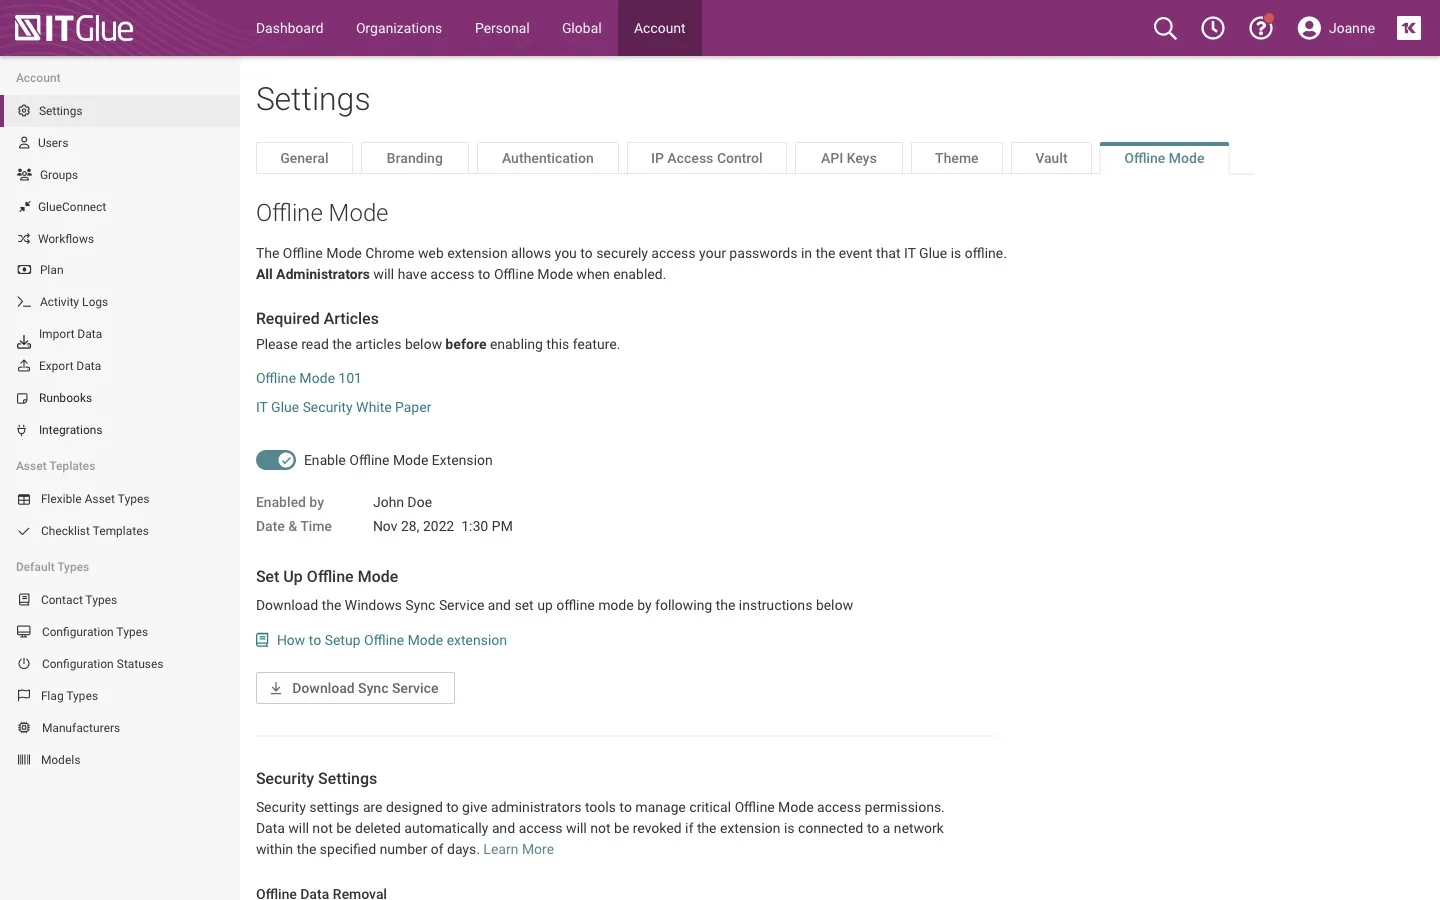
Task: Open IT Glue Security White Paper link
Action: (x=343, y=407)
